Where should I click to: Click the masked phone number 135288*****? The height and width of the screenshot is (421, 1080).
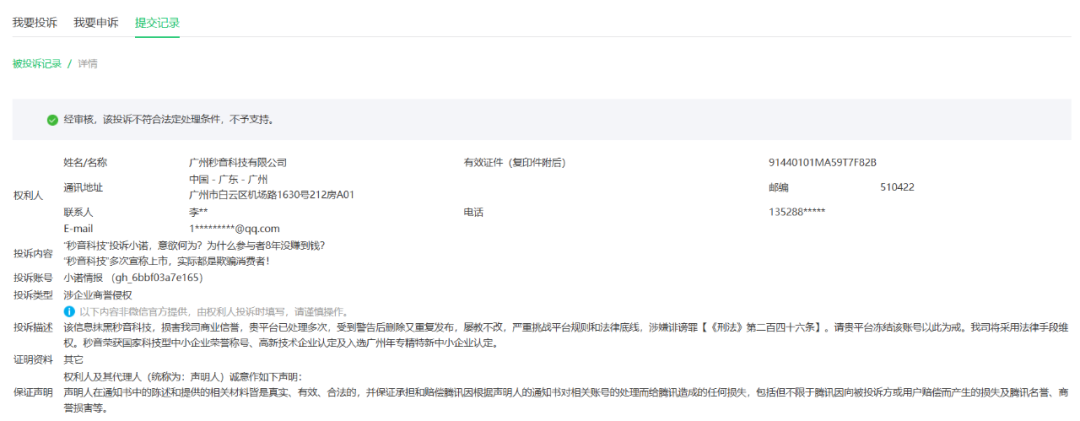796,212
